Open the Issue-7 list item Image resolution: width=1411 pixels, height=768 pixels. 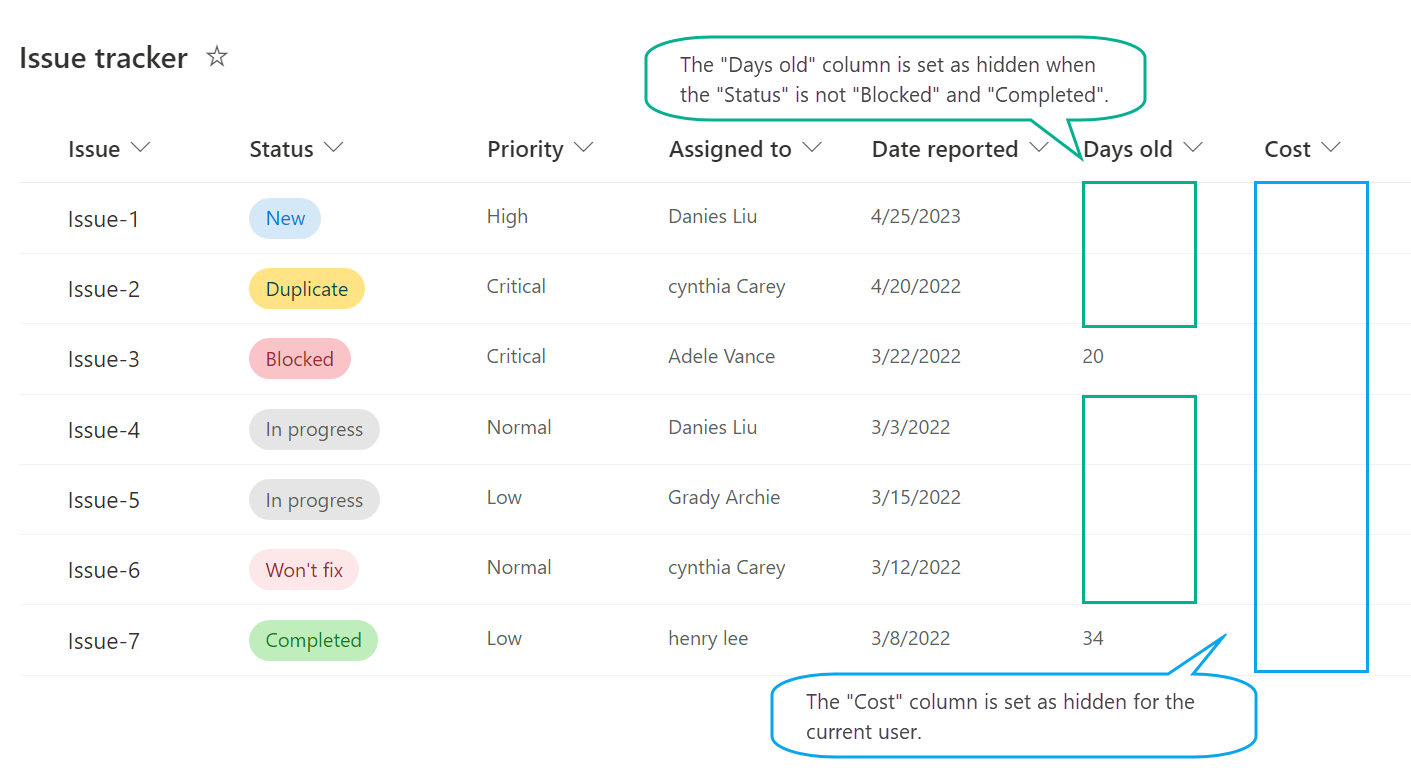[x=103, y=641]
